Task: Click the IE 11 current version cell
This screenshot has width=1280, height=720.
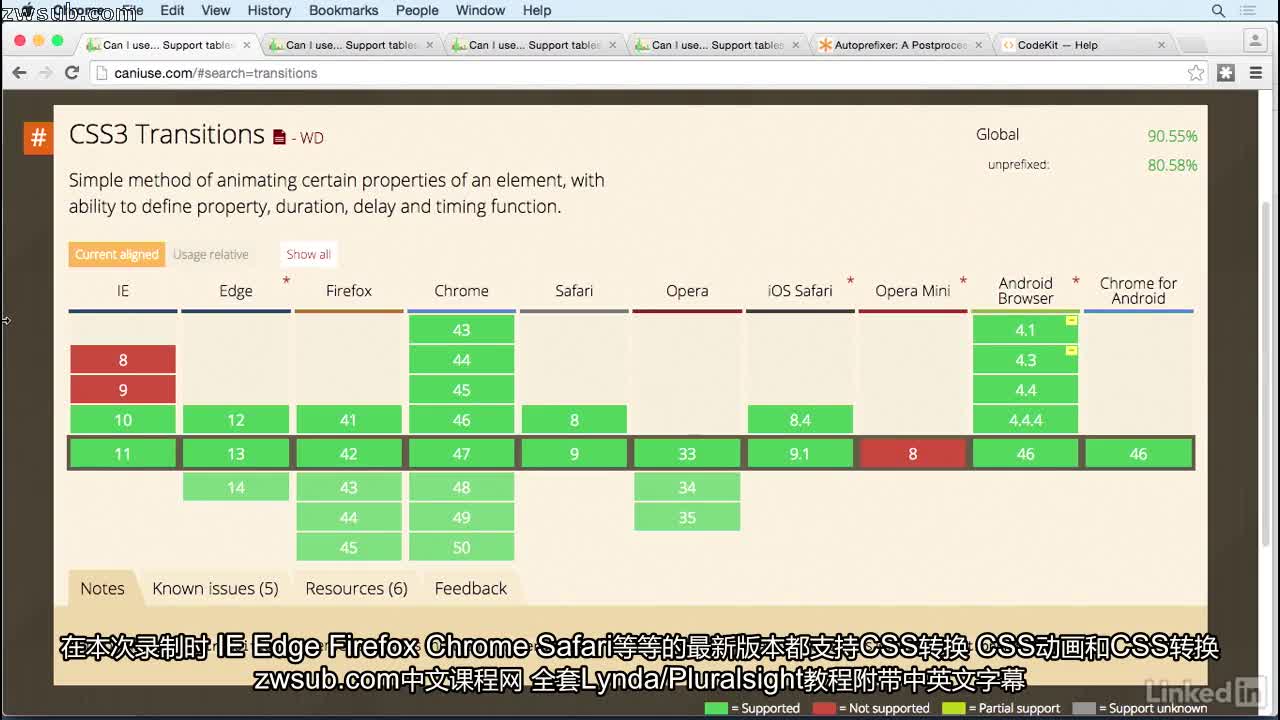Action: click(x=122, y=453)
